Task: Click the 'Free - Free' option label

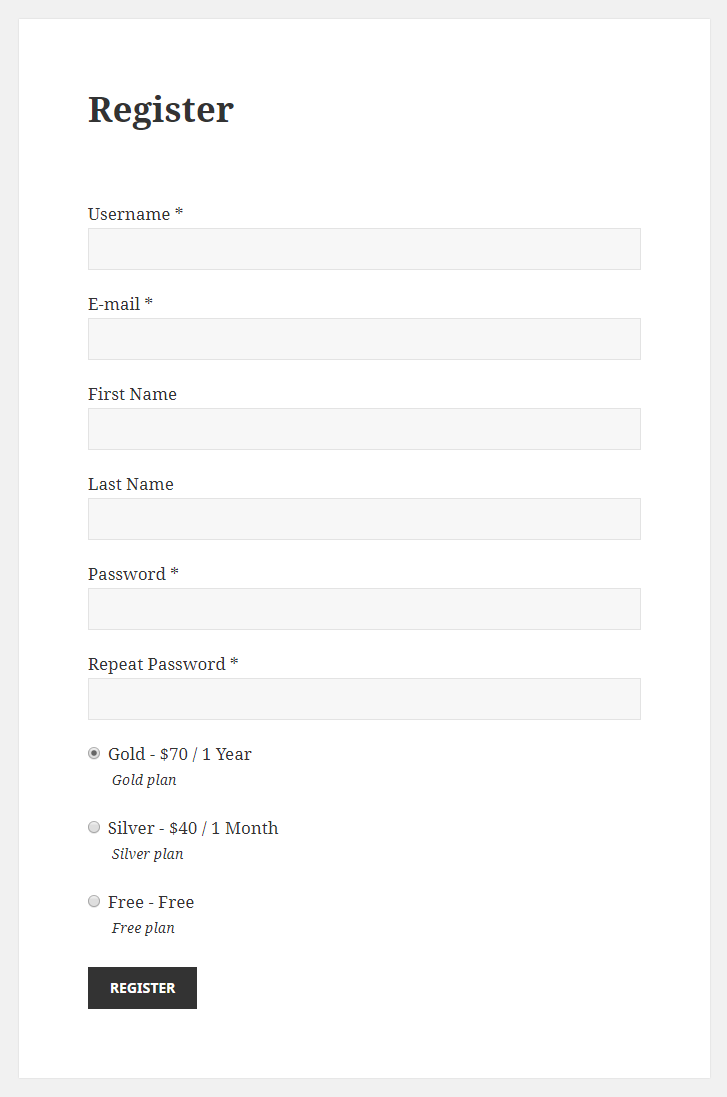Action: [151, 903]
